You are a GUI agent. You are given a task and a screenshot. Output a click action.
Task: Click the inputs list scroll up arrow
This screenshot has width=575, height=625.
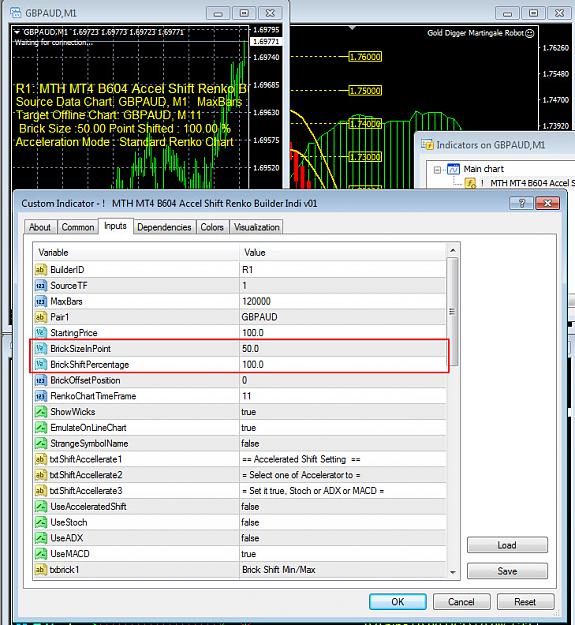453,251
